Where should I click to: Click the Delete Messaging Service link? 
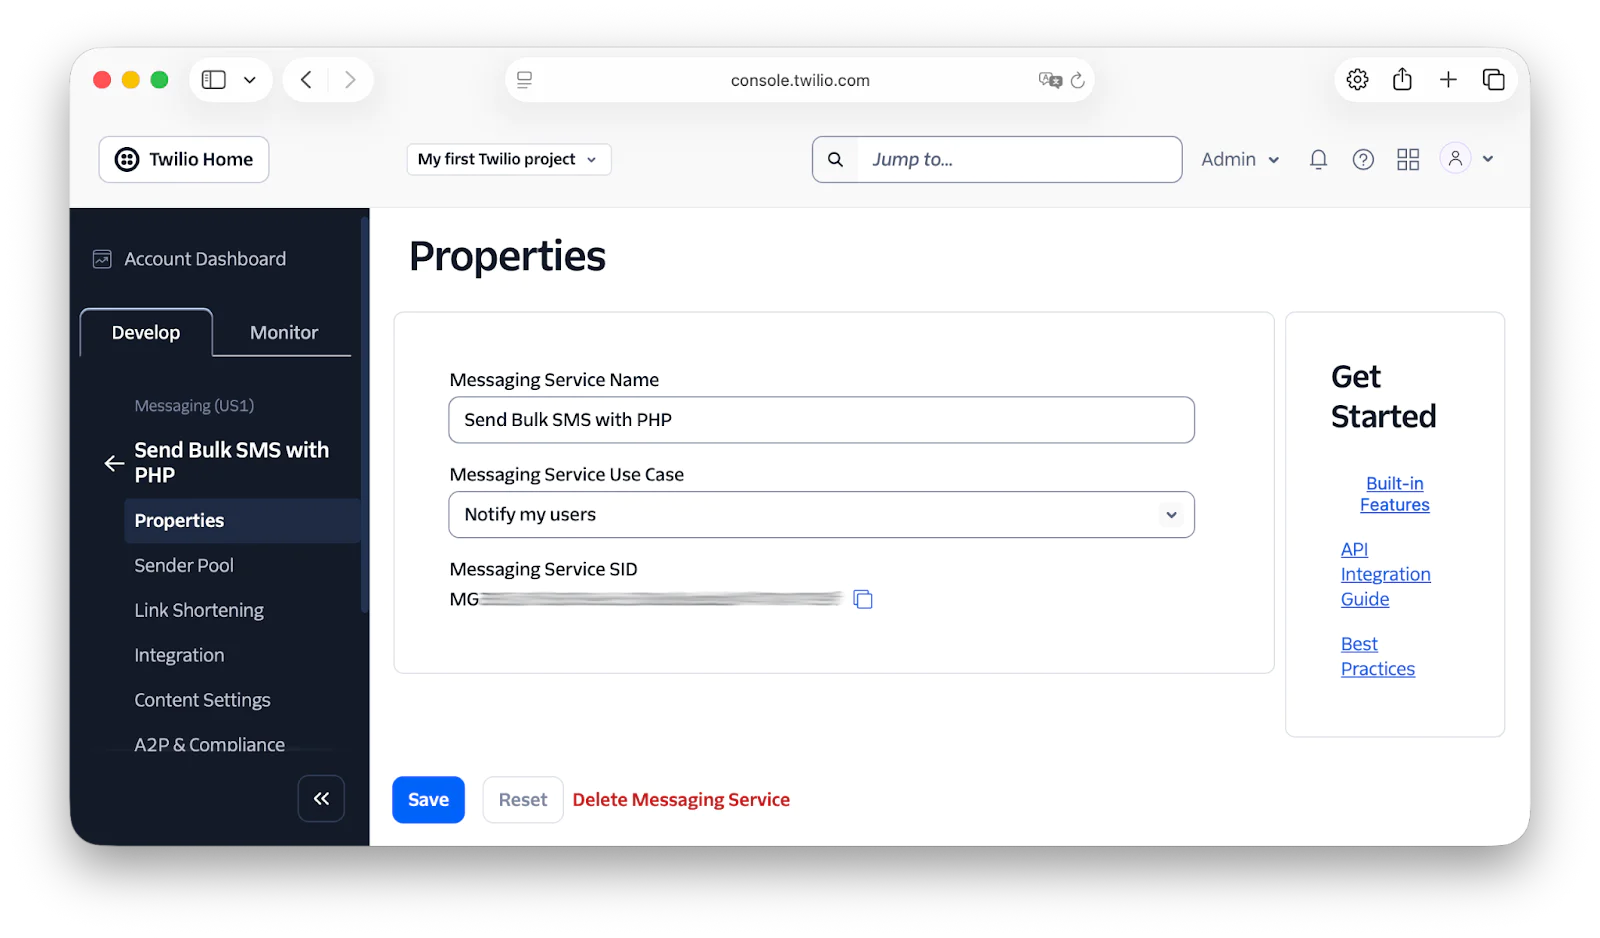(681, 799)
